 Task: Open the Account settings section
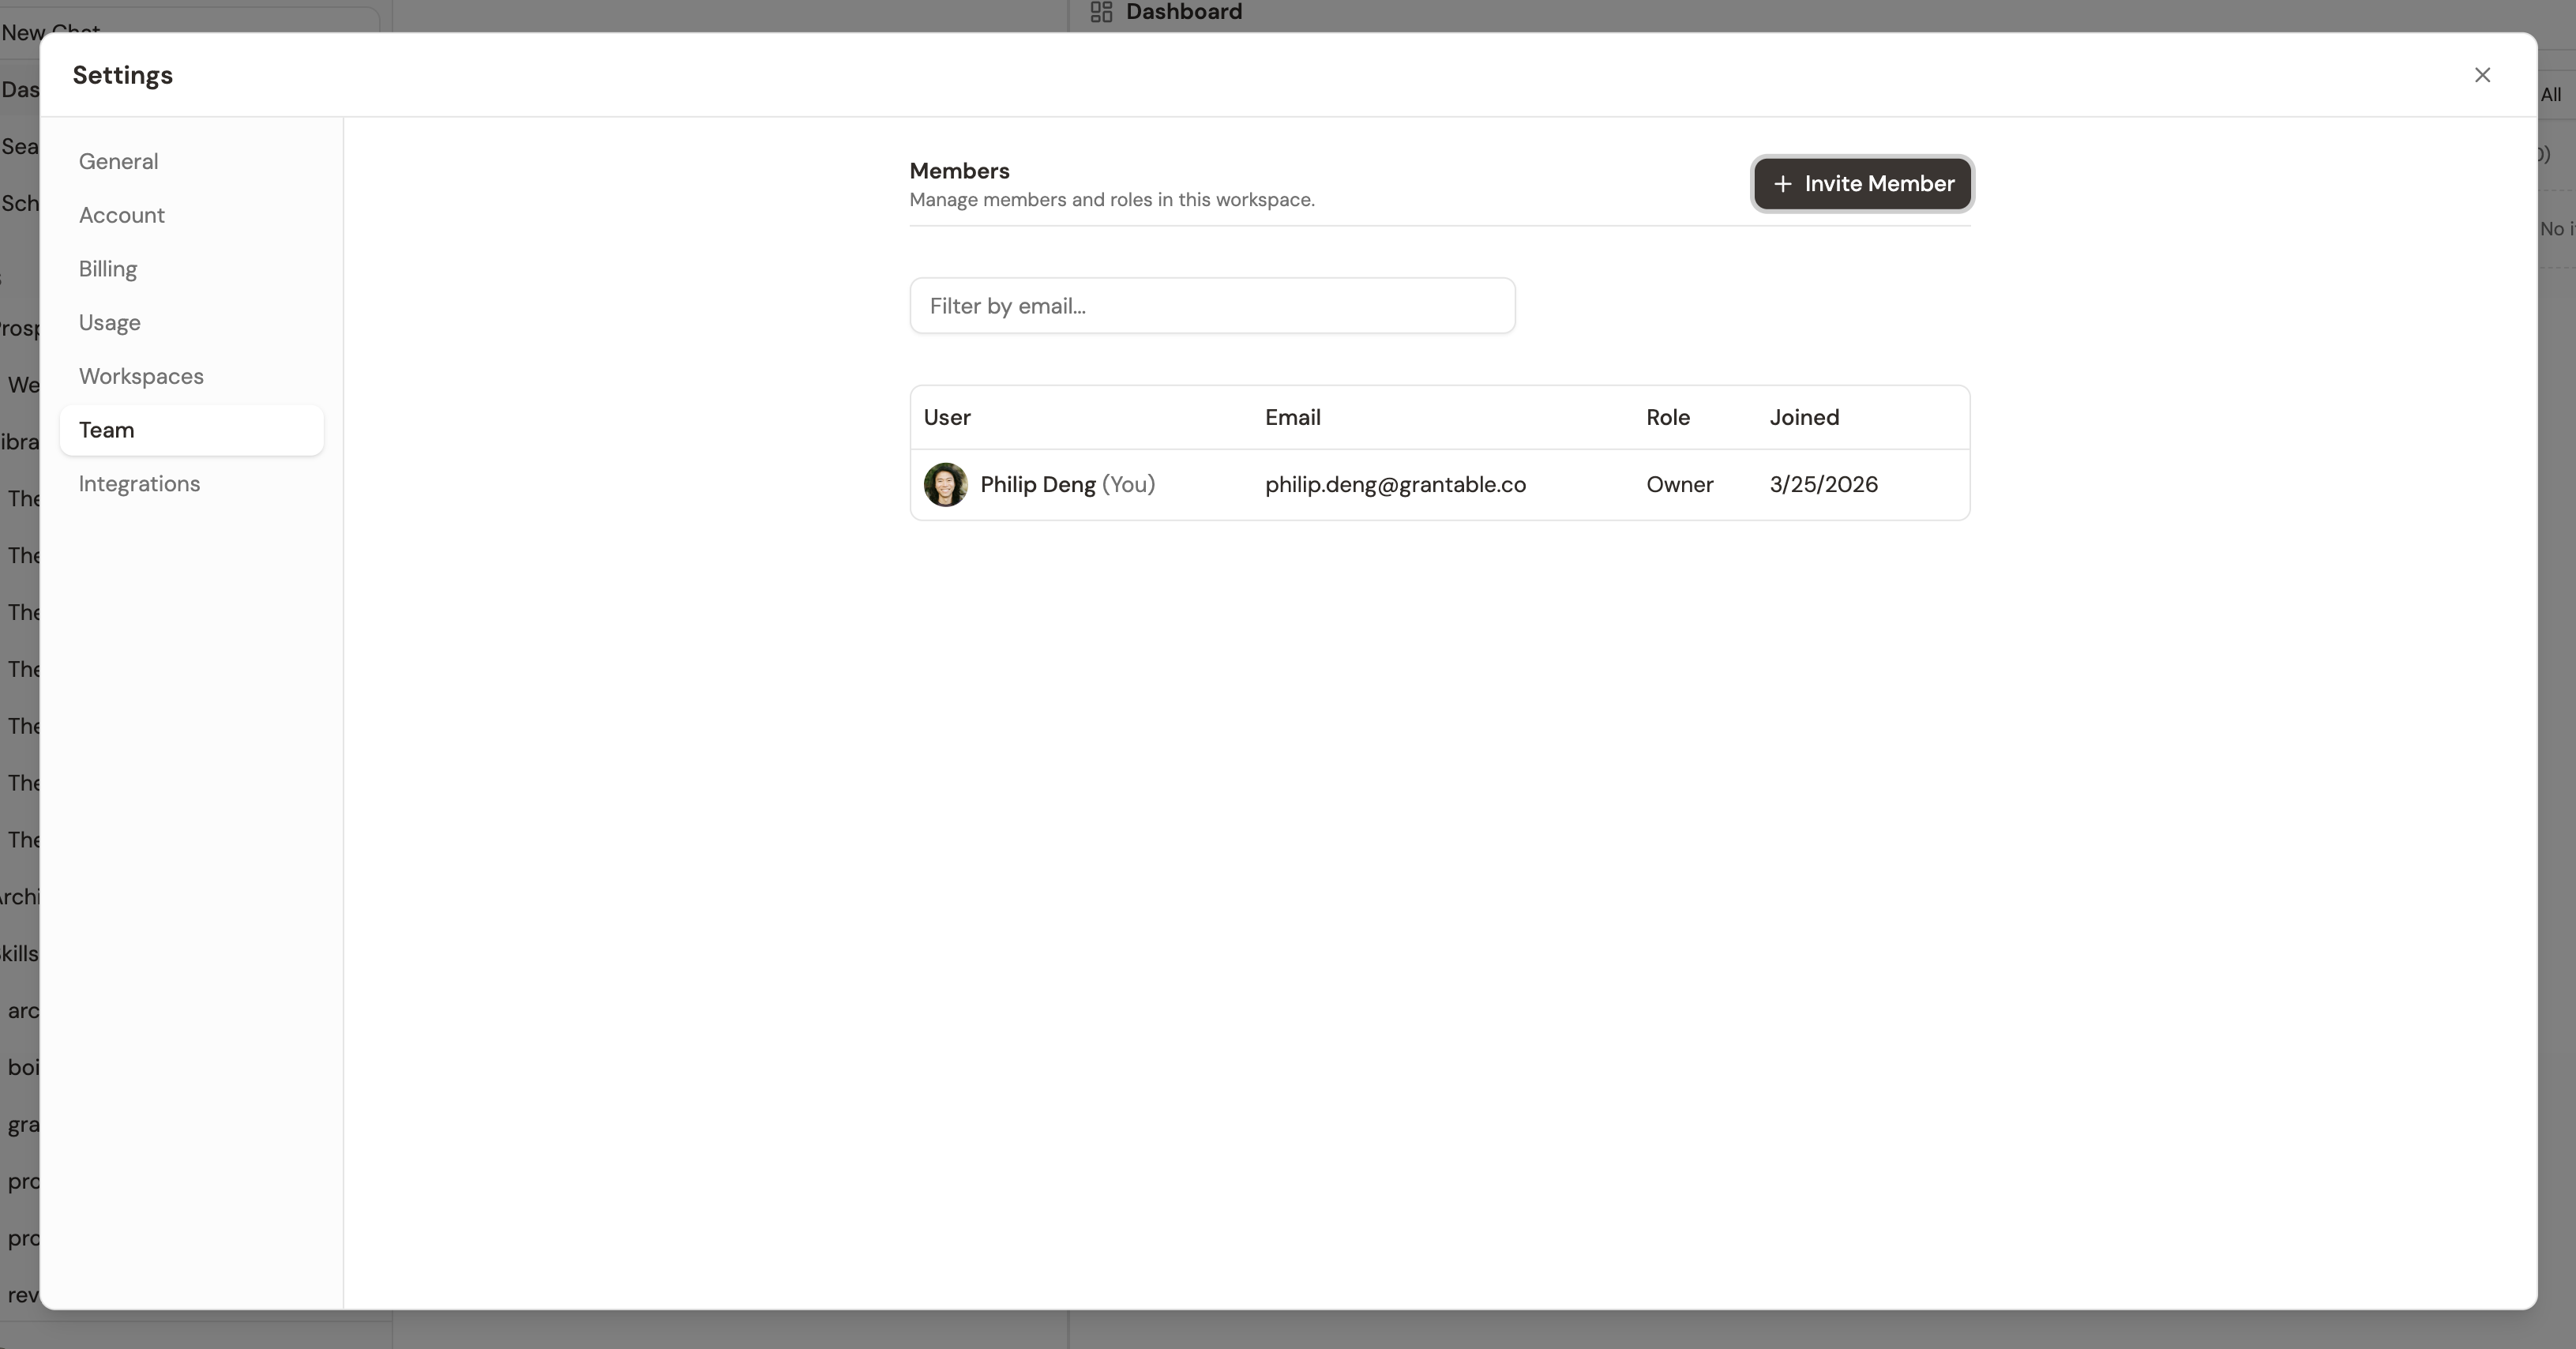click(x=121, y=215)
